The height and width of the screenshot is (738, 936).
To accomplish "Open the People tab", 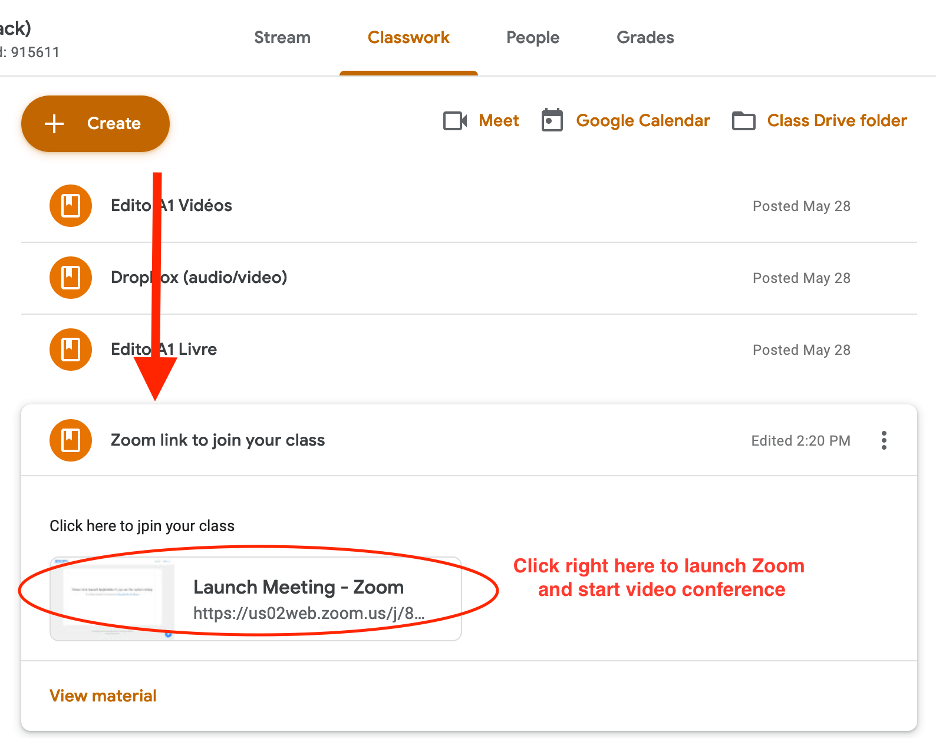I will [532, 38].
